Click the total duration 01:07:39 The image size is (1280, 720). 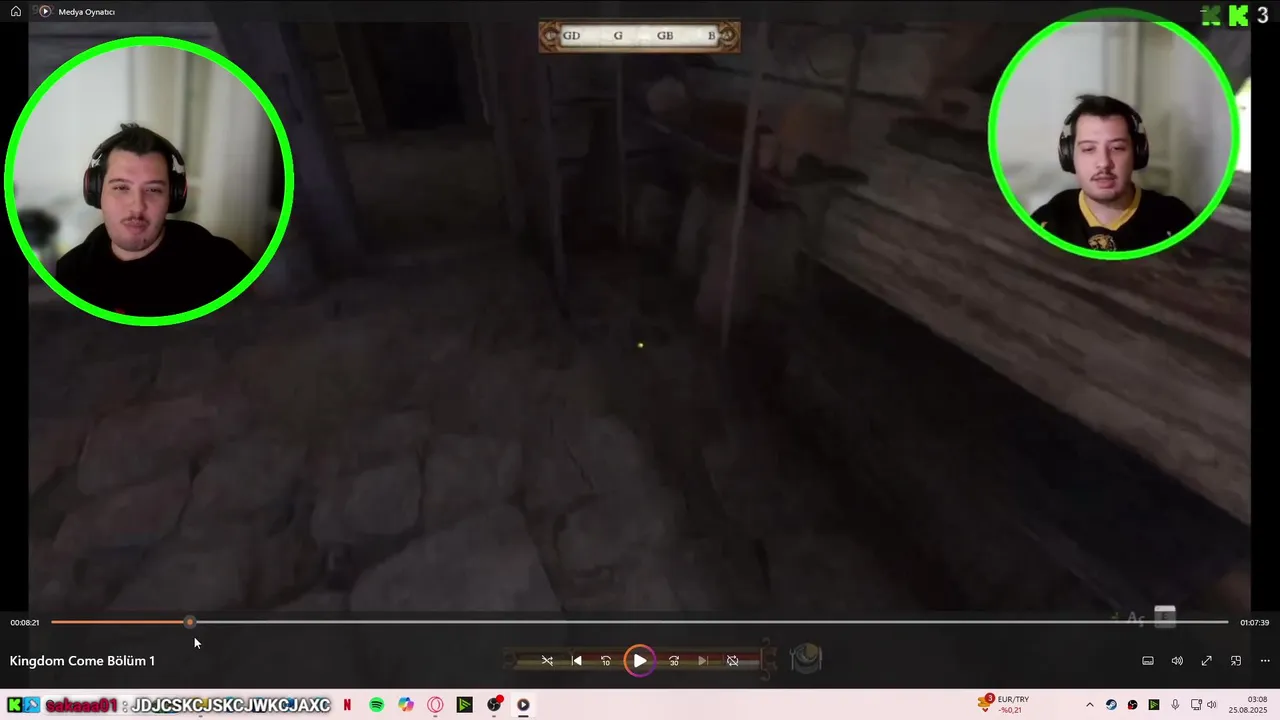(1255, 622)
